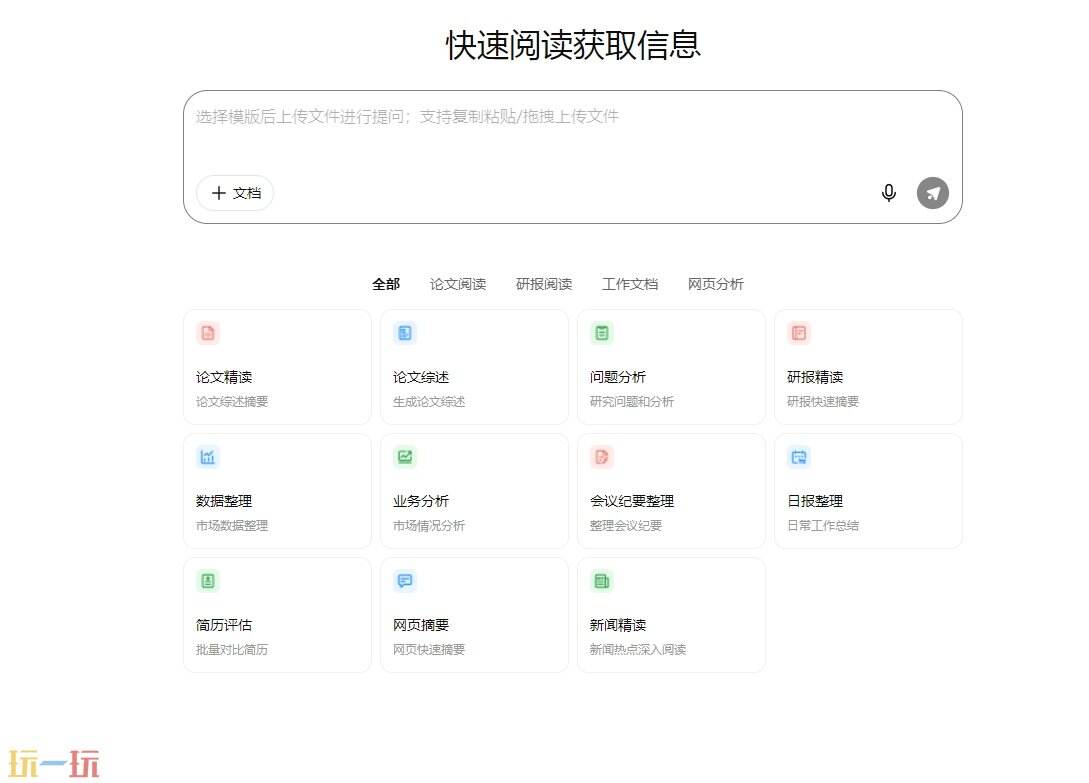Viewport: 1089px width, 783px height.
Task: Click the paper-plane send button
Action: click(932, 192)
